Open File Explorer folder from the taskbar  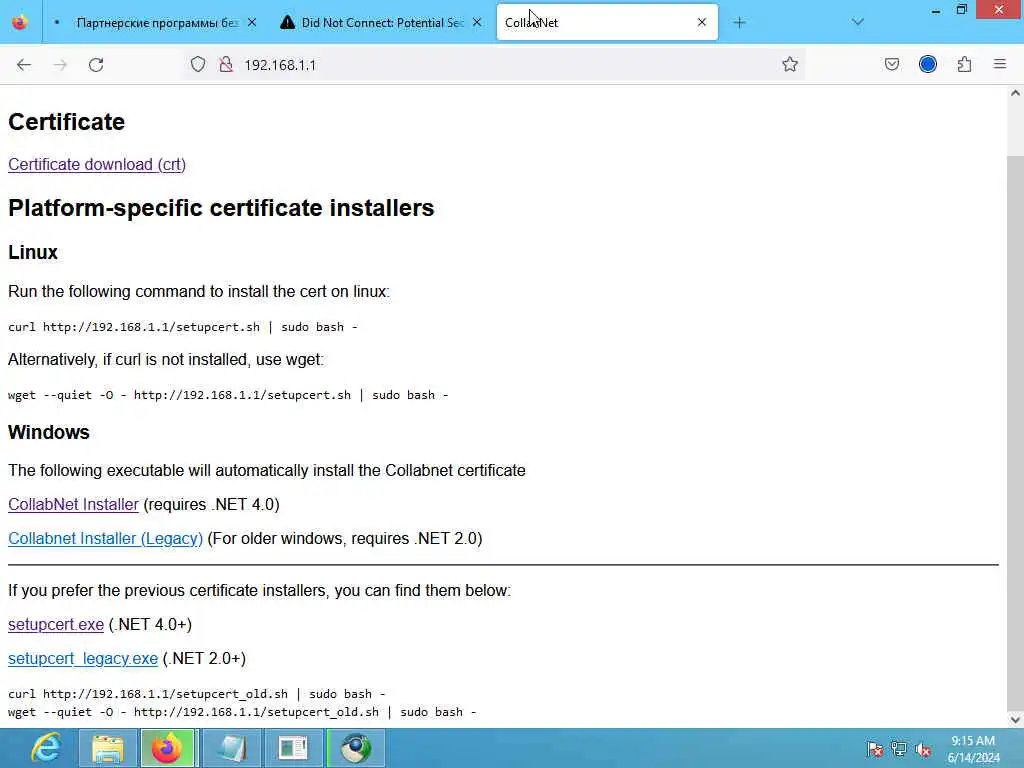tap(108, 748)
